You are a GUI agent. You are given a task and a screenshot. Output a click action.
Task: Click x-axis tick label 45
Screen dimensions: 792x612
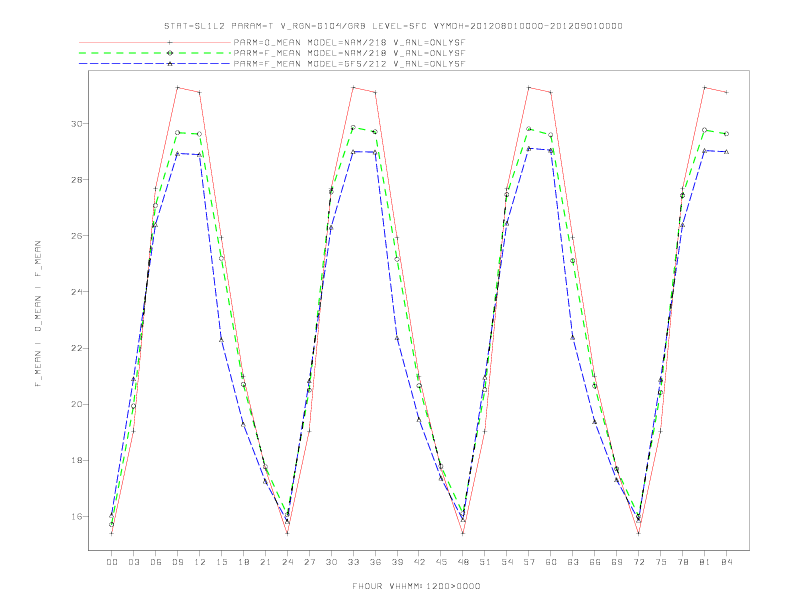pyautogui.click(x=441, y=562)
